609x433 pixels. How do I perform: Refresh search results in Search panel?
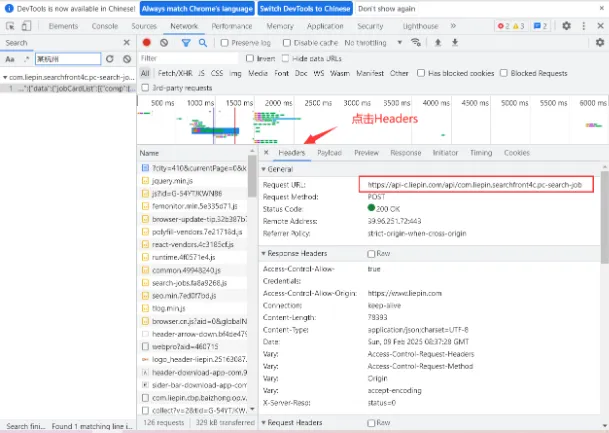click(x=110, y=59)
